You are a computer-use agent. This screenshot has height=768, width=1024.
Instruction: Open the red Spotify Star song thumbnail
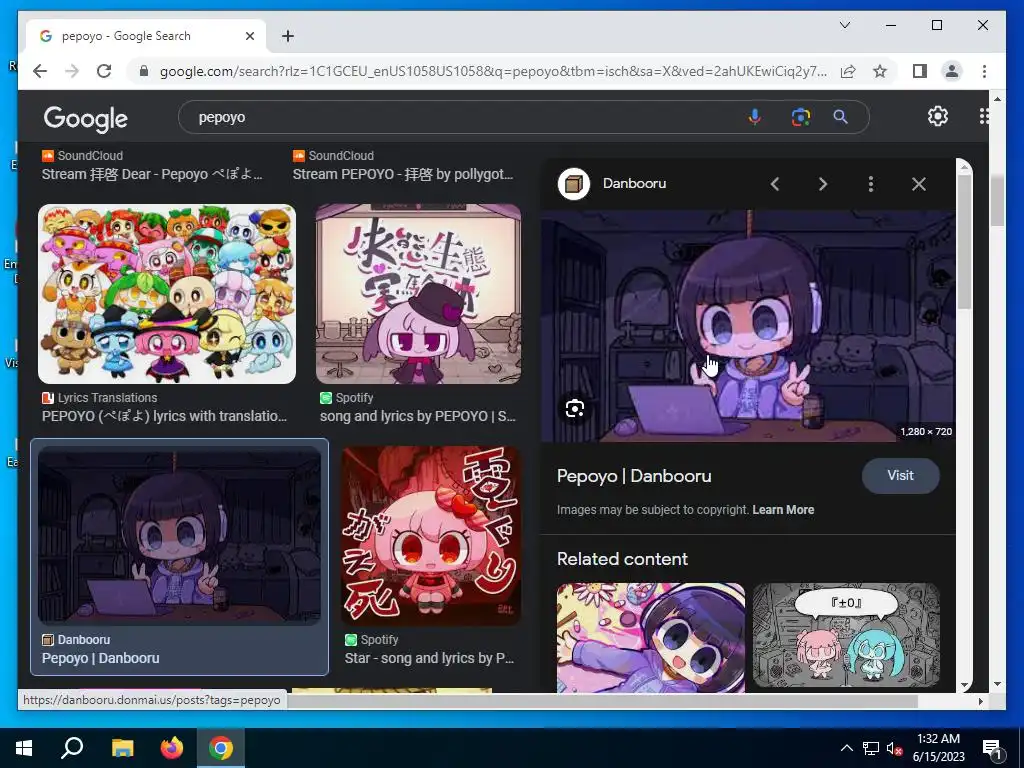(431, 536)
